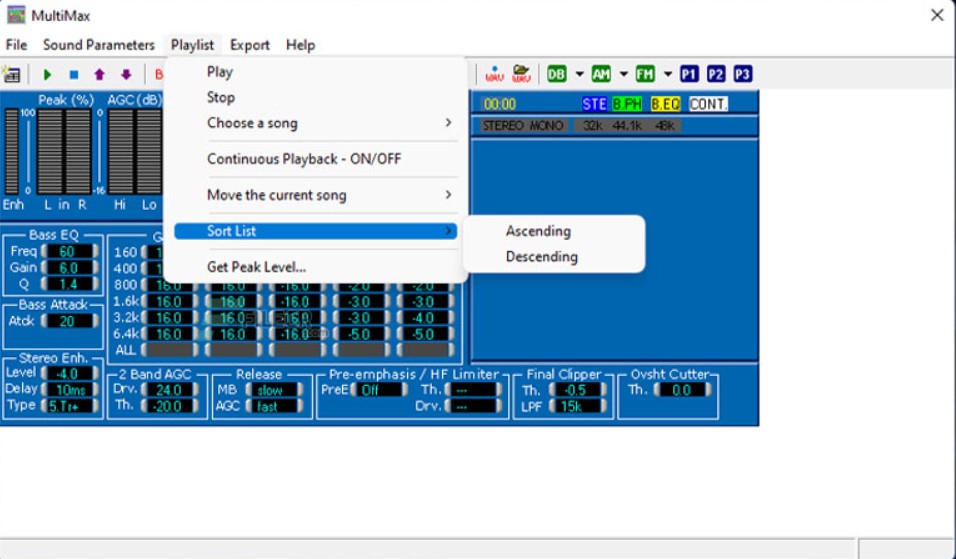Click 2 Band AGC Drv. value 24.0
This screenshot has width=956, height=559.
point(169,390)
